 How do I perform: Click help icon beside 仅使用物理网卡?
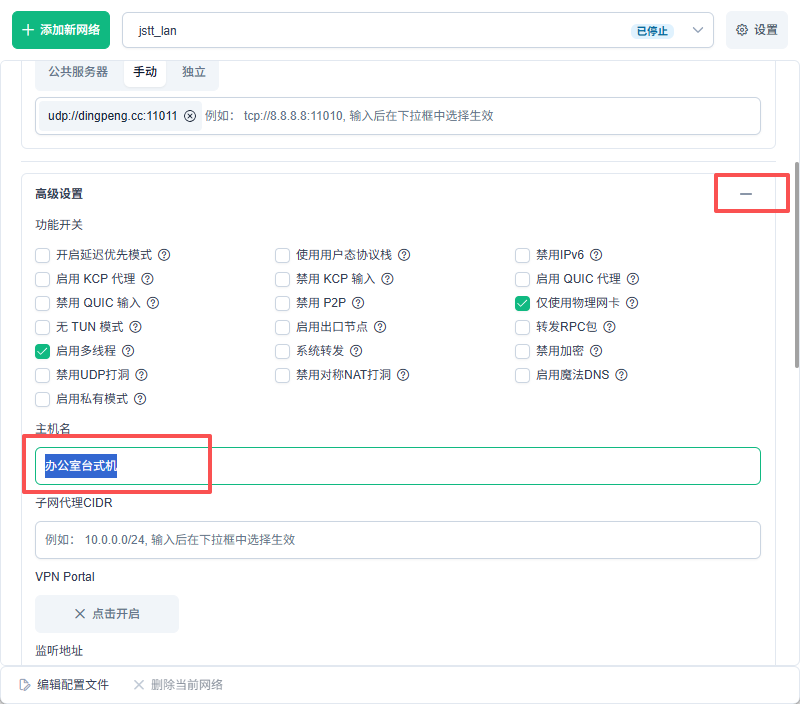point(632,303)
